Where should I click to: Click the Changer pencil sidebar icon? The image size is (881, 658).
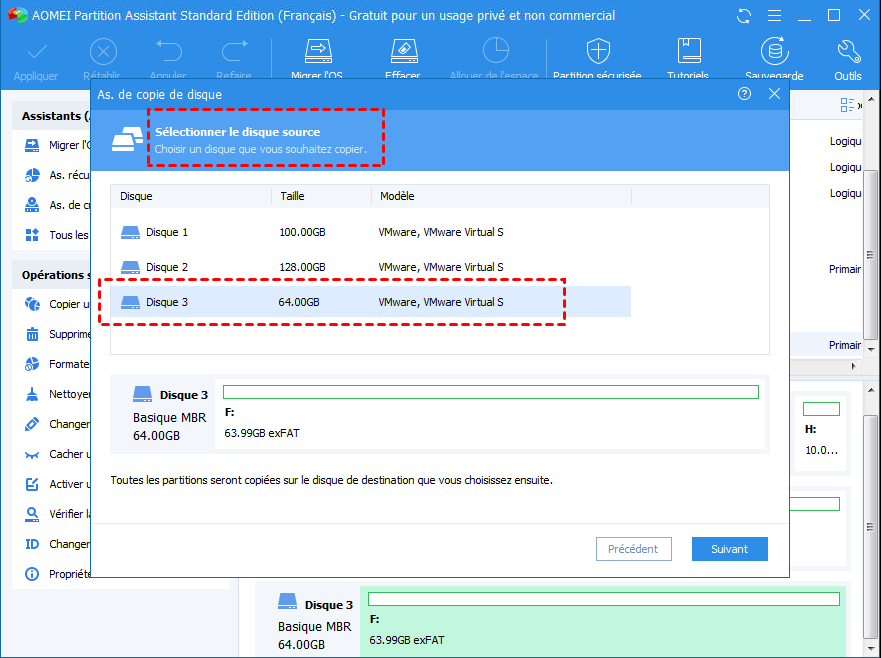click(x=32, y=424)
